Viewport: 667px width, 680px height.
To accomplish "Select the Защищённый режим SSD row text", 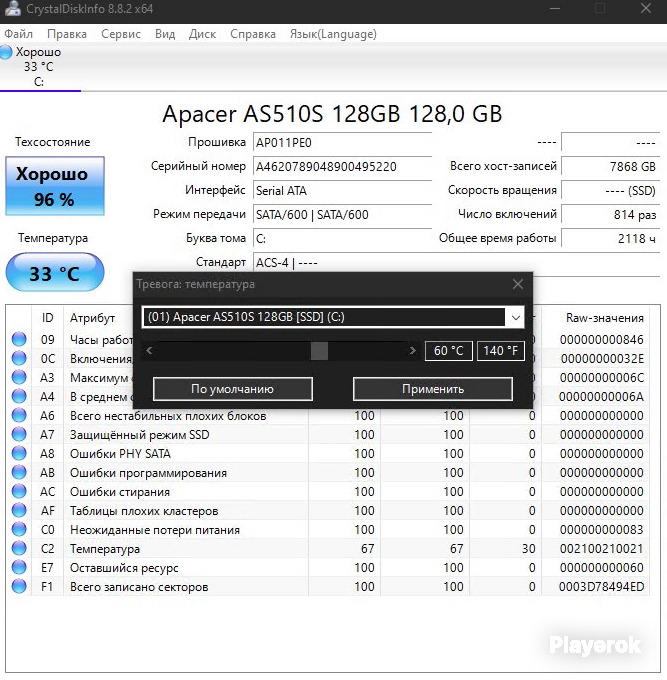I will point(140,435).
